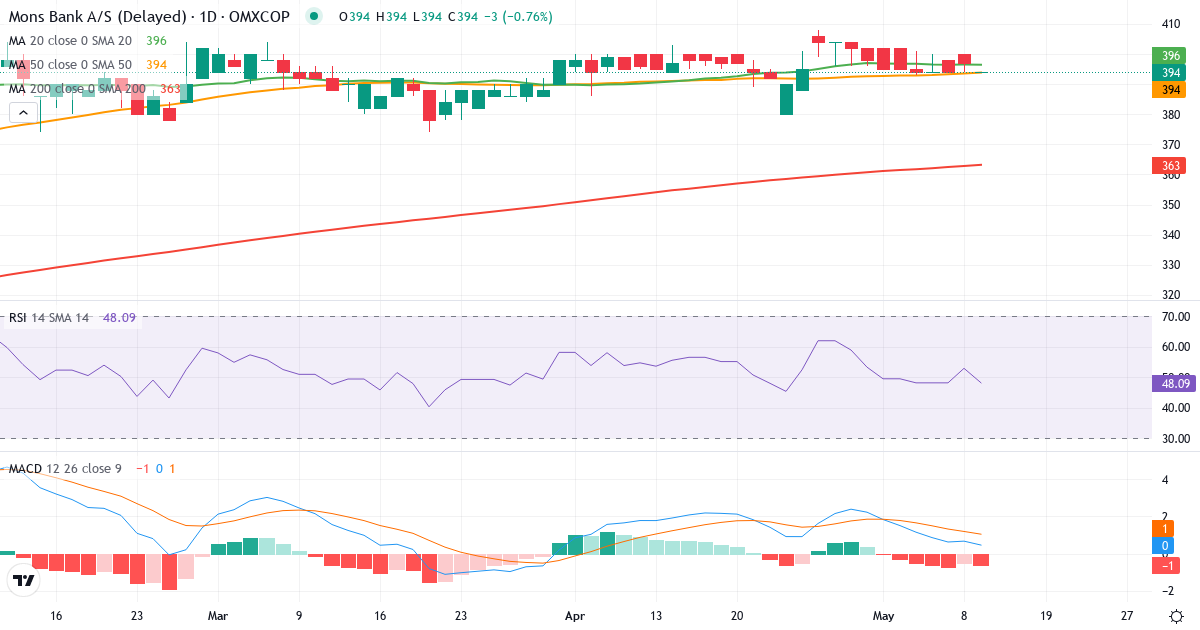Click the -2 MACD scale label
The width and height of the screenshot is (1200, 630).
(x=1167, y=590)
